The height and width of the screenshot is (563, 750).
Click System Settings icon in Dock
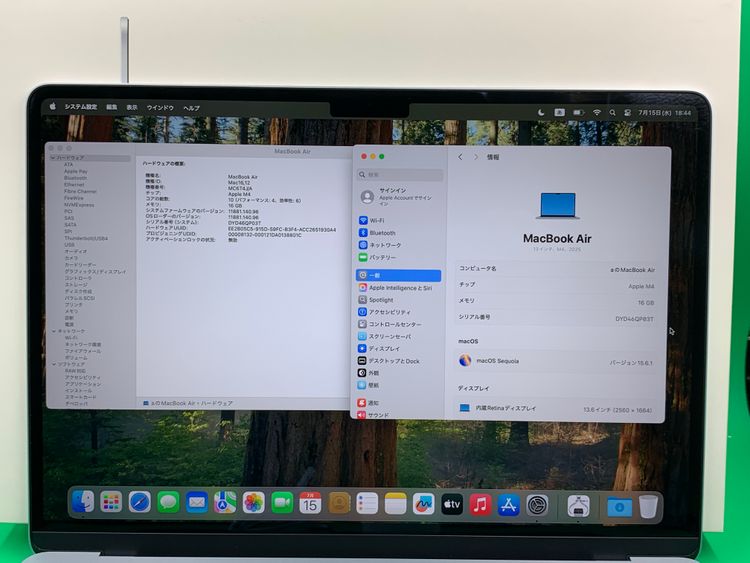(x=537, y=505)
